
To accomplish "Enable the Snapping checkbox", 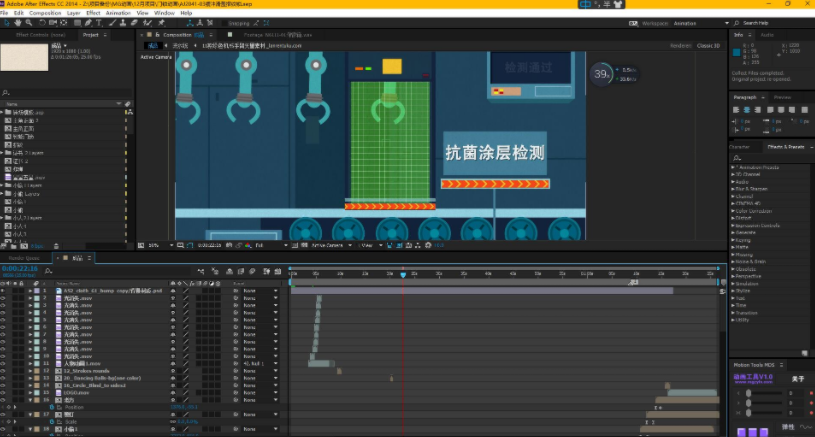I will point(224,23).
